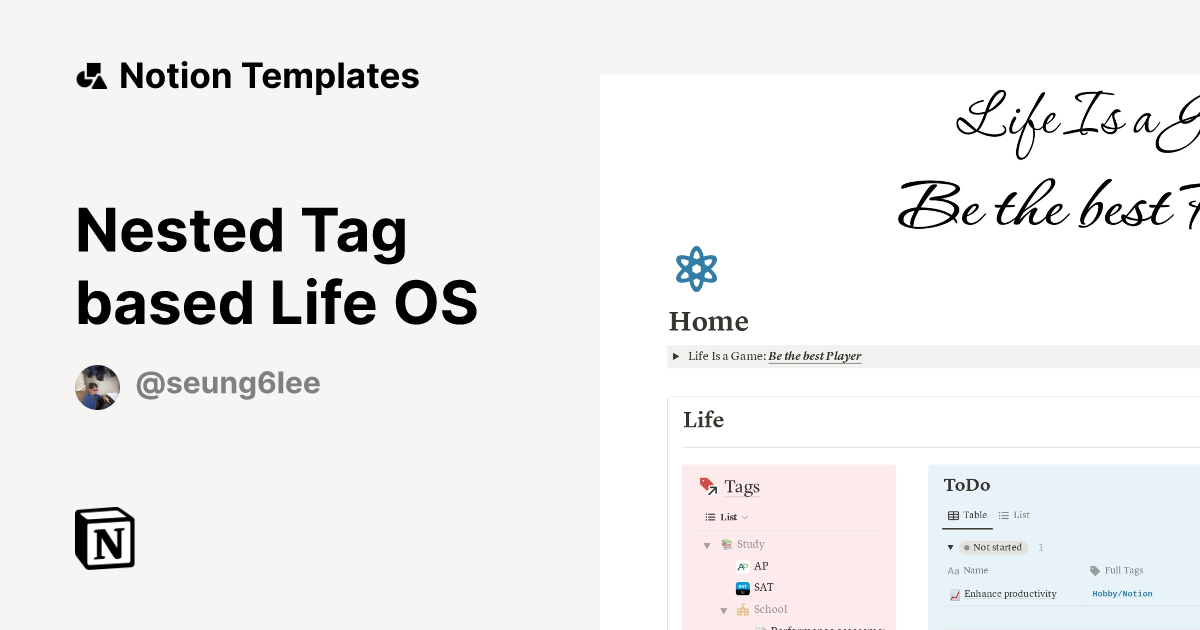Collapse the Not started group in ToDo
Viewport: 1200px width, 630px height.
pos(951,547)
